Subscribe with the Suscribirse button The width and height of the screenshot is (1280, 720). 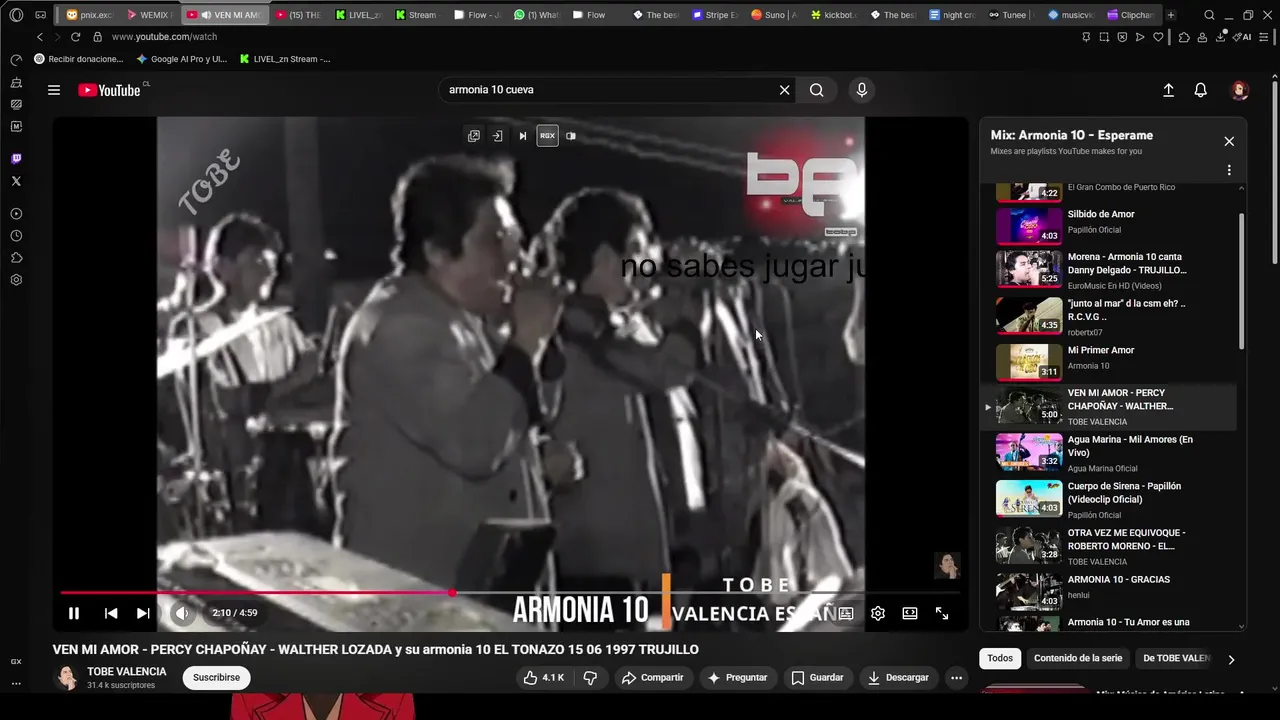pos(216,678)
